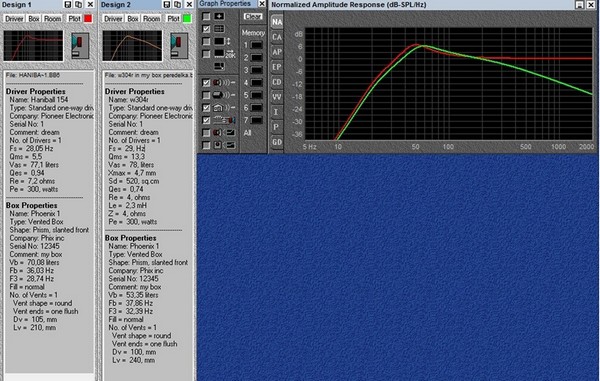Click the All memory option
Image resolution: width=600 pixels, height=381 pixels.
coord(248,133)
